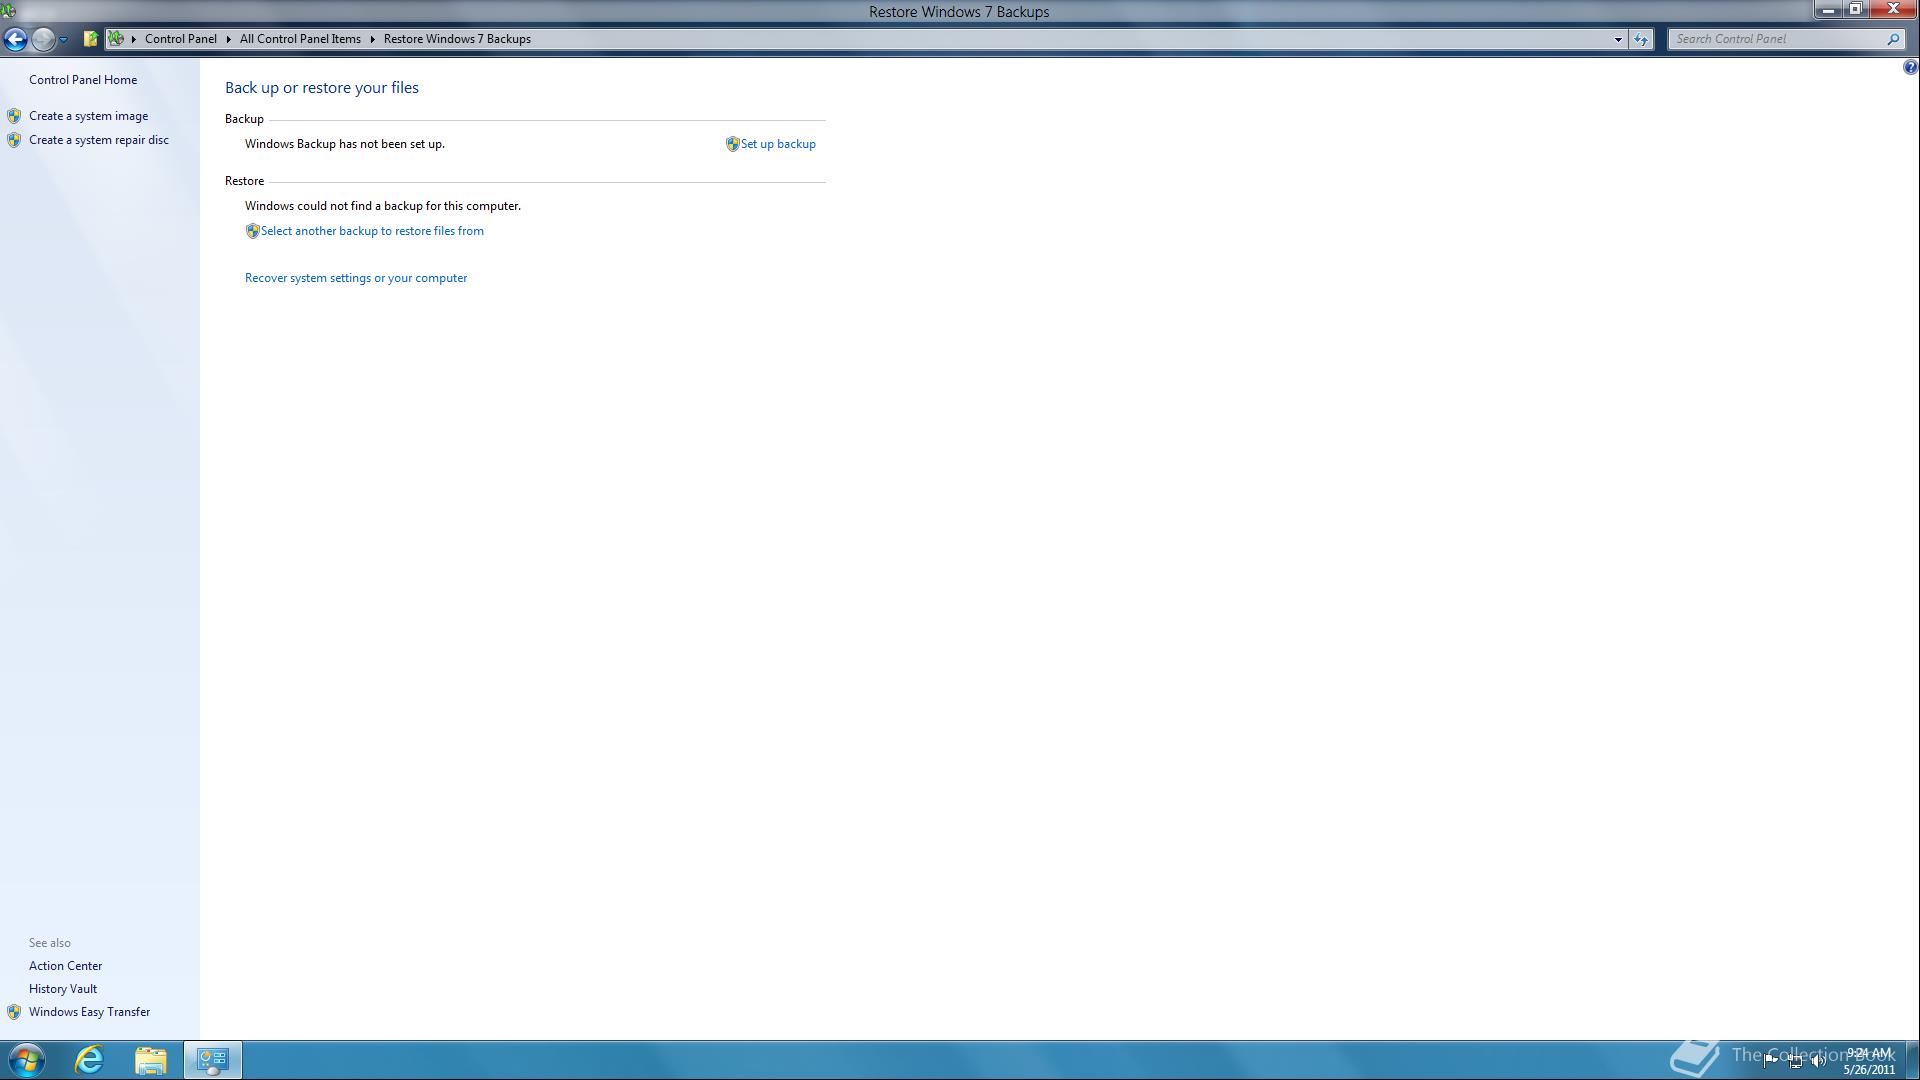Click the Back navigation arrow
1920x1080 pixels.
pos(15,39)
